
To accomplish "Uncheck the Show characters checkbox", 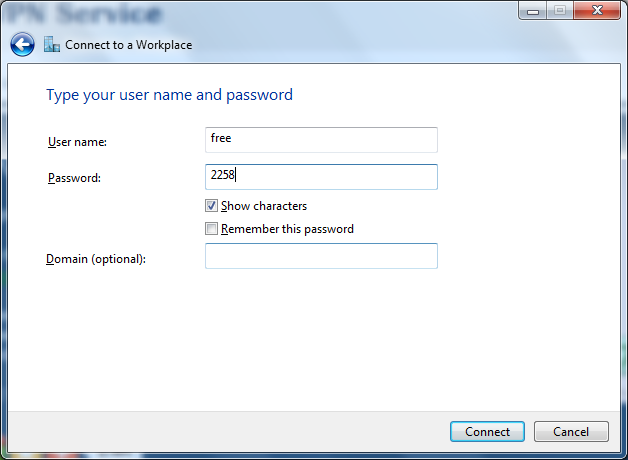I will 211,206.
